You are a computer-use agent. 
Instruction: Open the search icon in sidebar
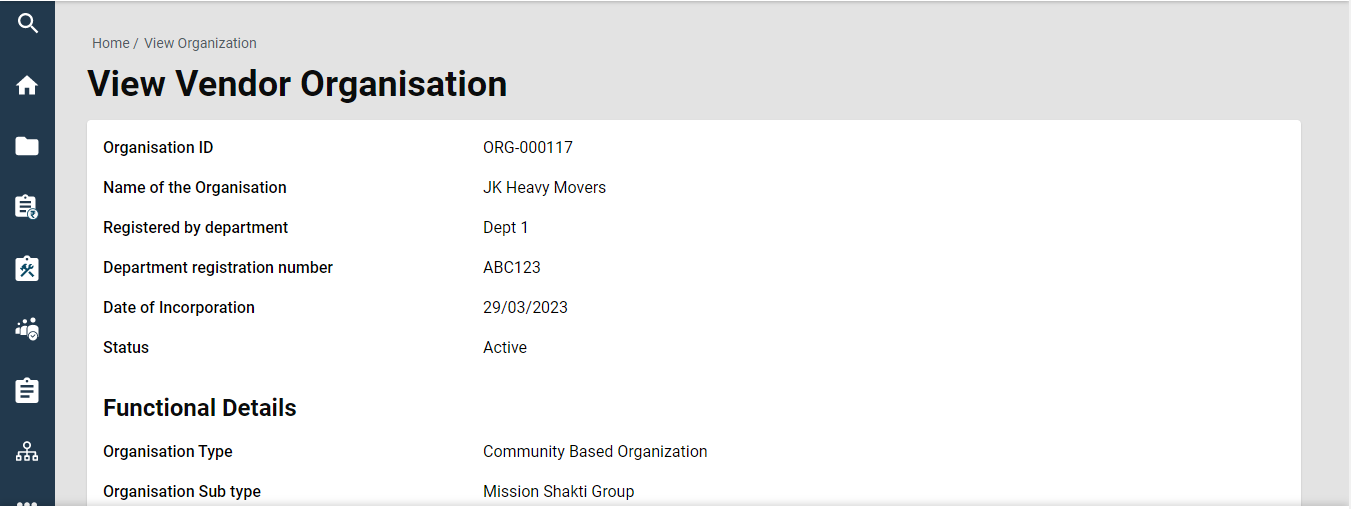point(27,23)
